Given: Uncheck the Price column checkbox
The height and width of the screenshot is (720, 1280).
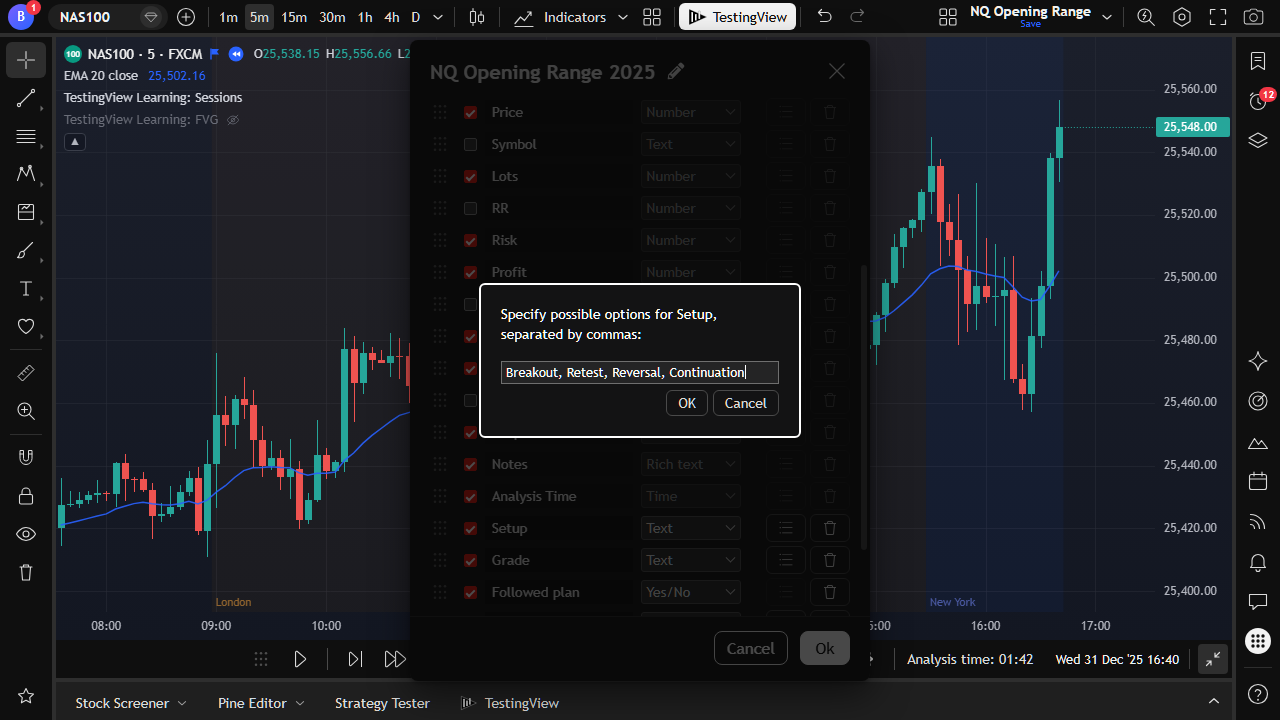Looking at the screenshot, I should pos(470,112).
